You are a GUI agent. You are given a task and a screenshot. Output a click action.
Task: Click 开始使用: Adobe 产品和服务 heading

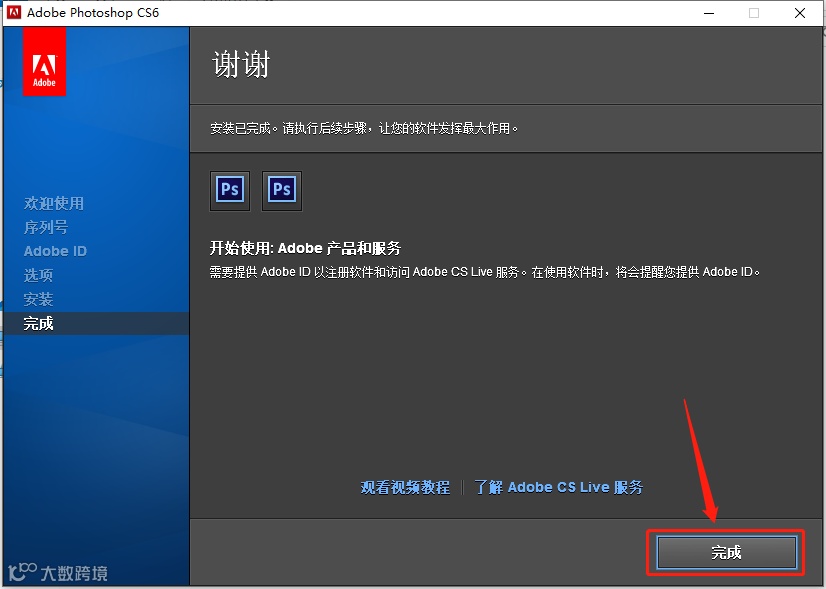coord(306,248)
